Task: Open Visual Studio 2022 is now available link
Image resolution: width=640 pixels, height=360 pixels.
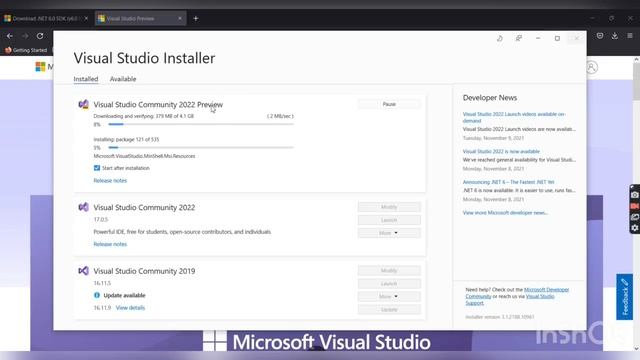Action: click(501, 151)
